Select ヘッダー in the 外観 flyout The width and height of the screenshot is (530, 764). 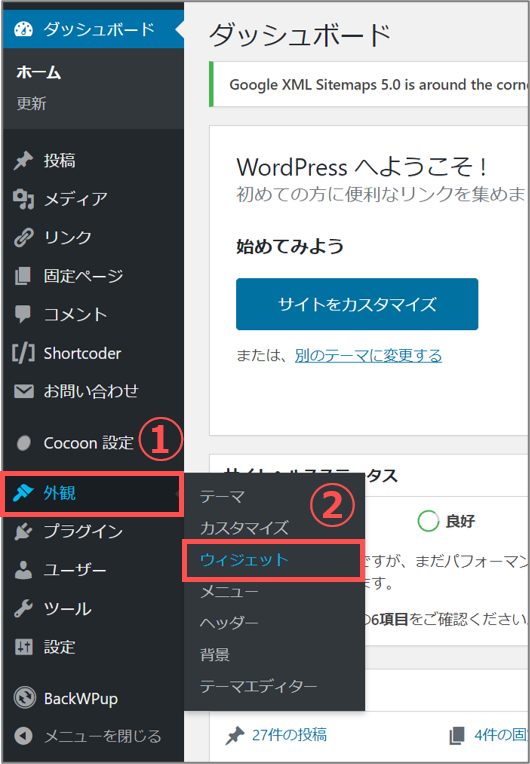[x=229, y=623]
